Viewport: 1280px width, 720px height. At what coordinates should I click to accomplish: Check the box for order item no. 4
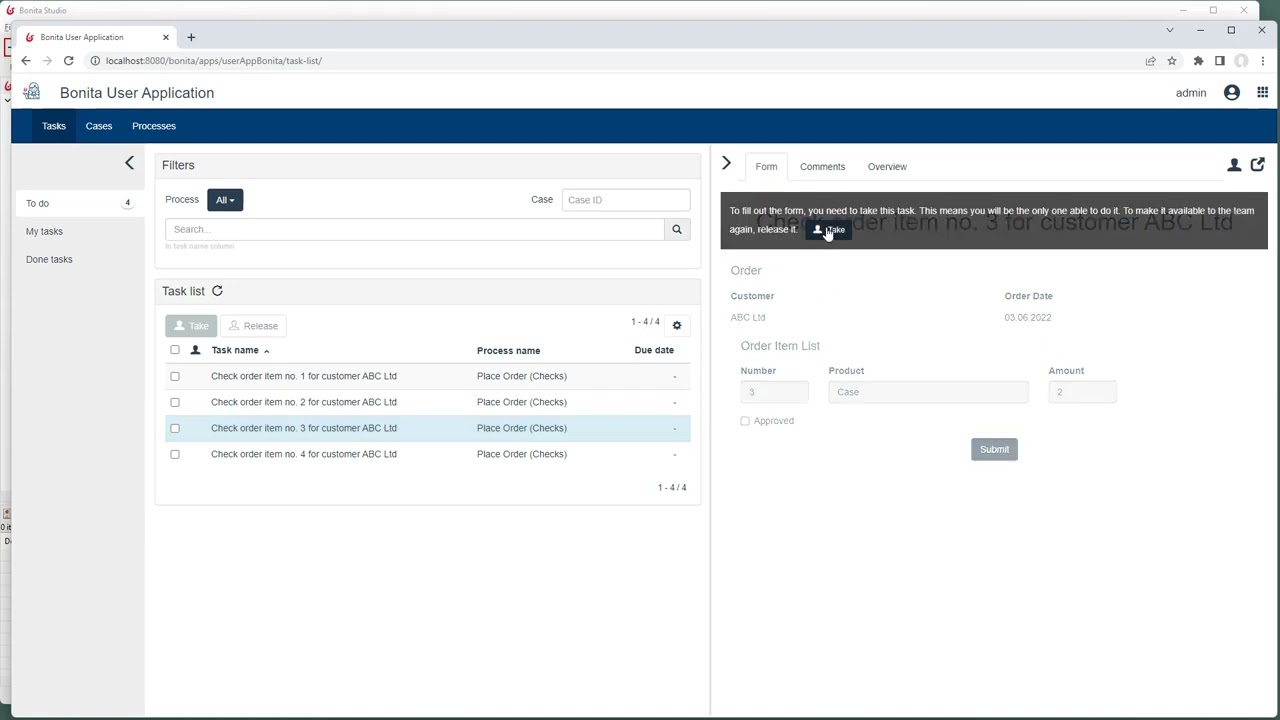click(x=175, y=454)
